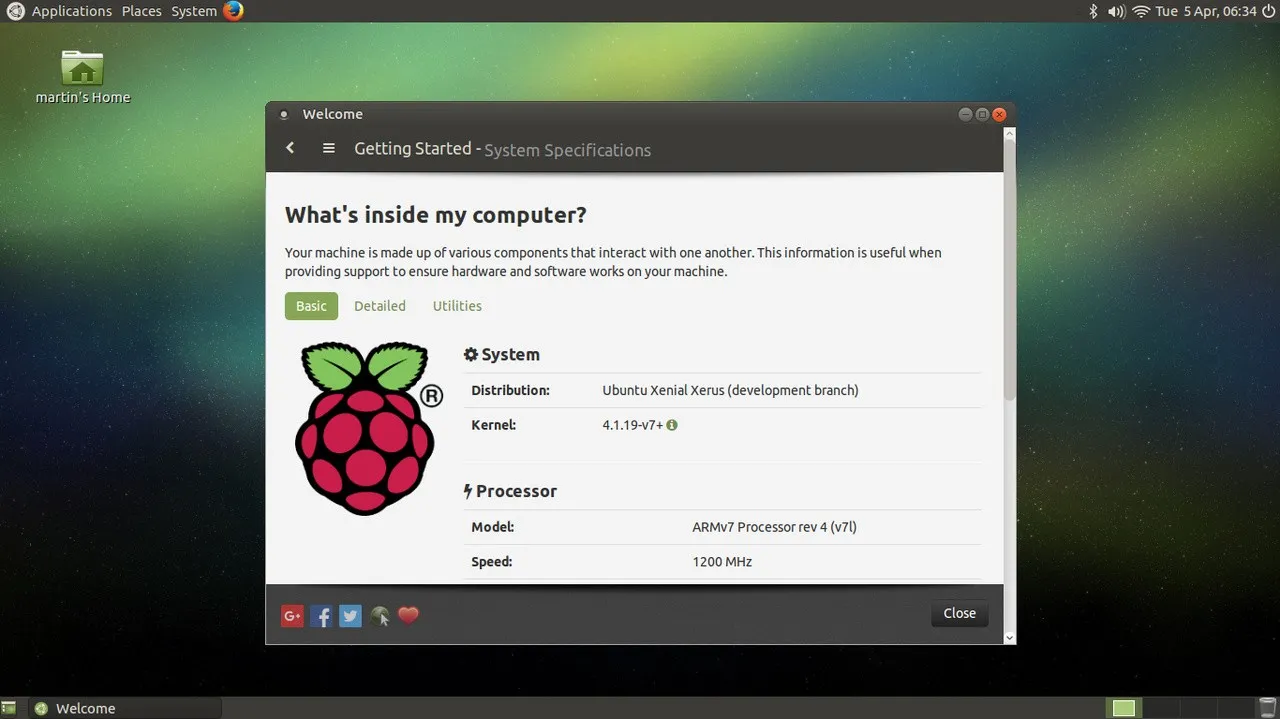
Task: Open the Twitter icon at the bottom
Action: pos(350,615)
